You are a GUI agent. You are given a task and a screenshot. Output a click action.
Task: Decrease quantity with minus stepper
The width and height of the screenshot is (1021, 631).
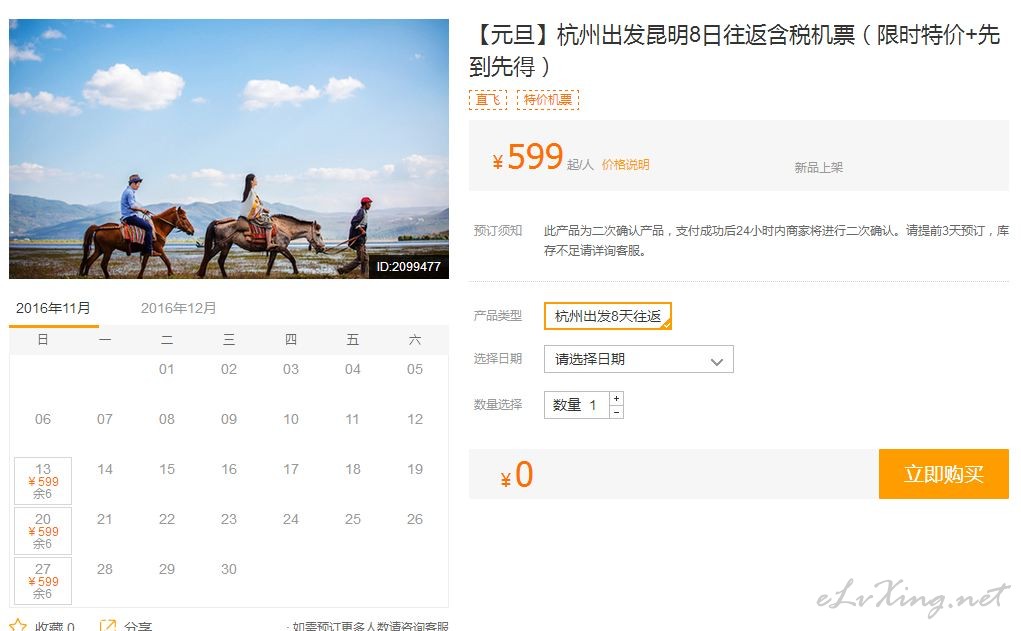[616, 412]
